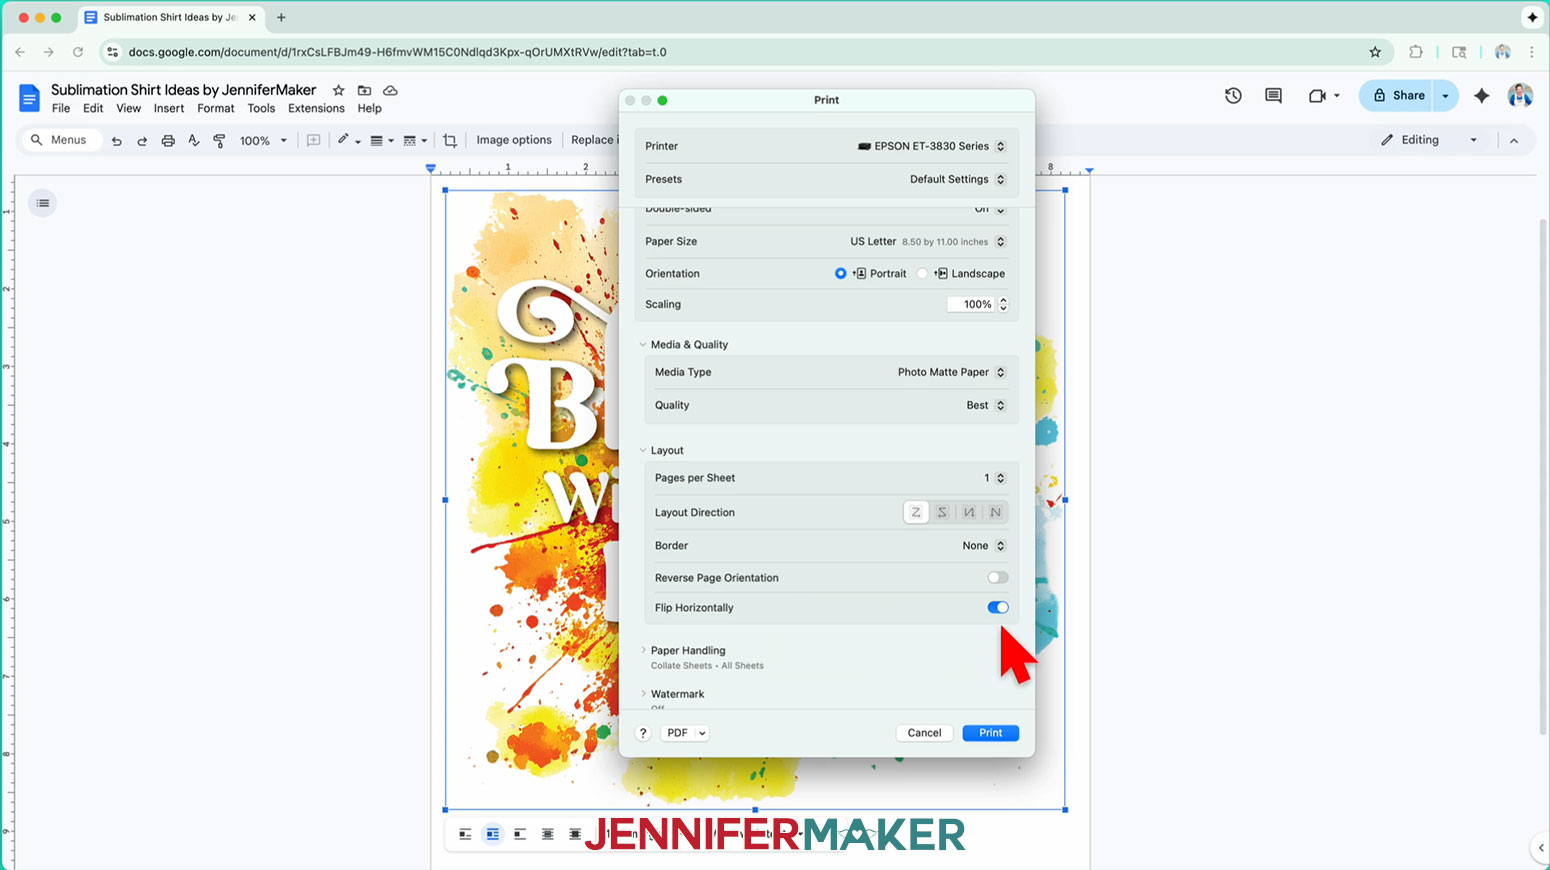Image resolution: width=1550 pixels, height=870 pixels.
Task: Click the Undo arrow in Docs toolbar
Action: pos(117,141)
